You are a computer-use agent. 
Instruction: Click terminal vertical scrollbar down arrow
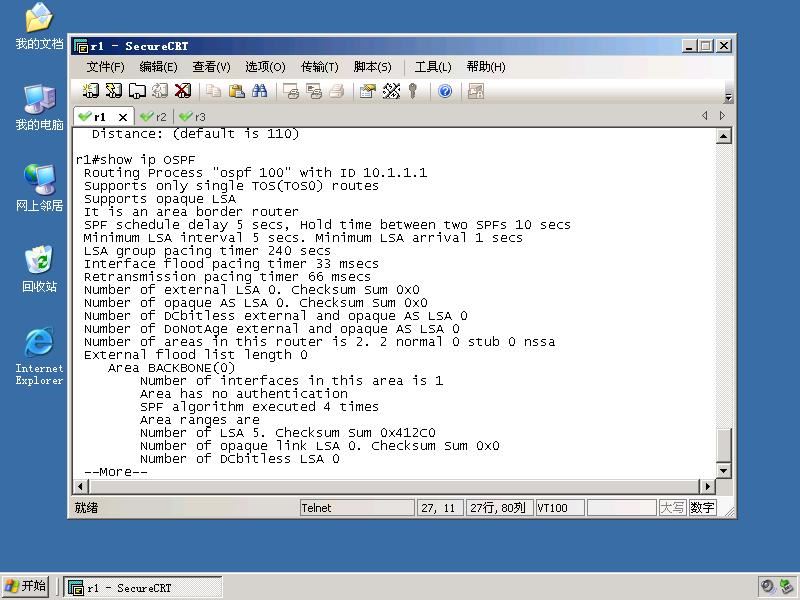pyautogui.click(x=723, y=471)
